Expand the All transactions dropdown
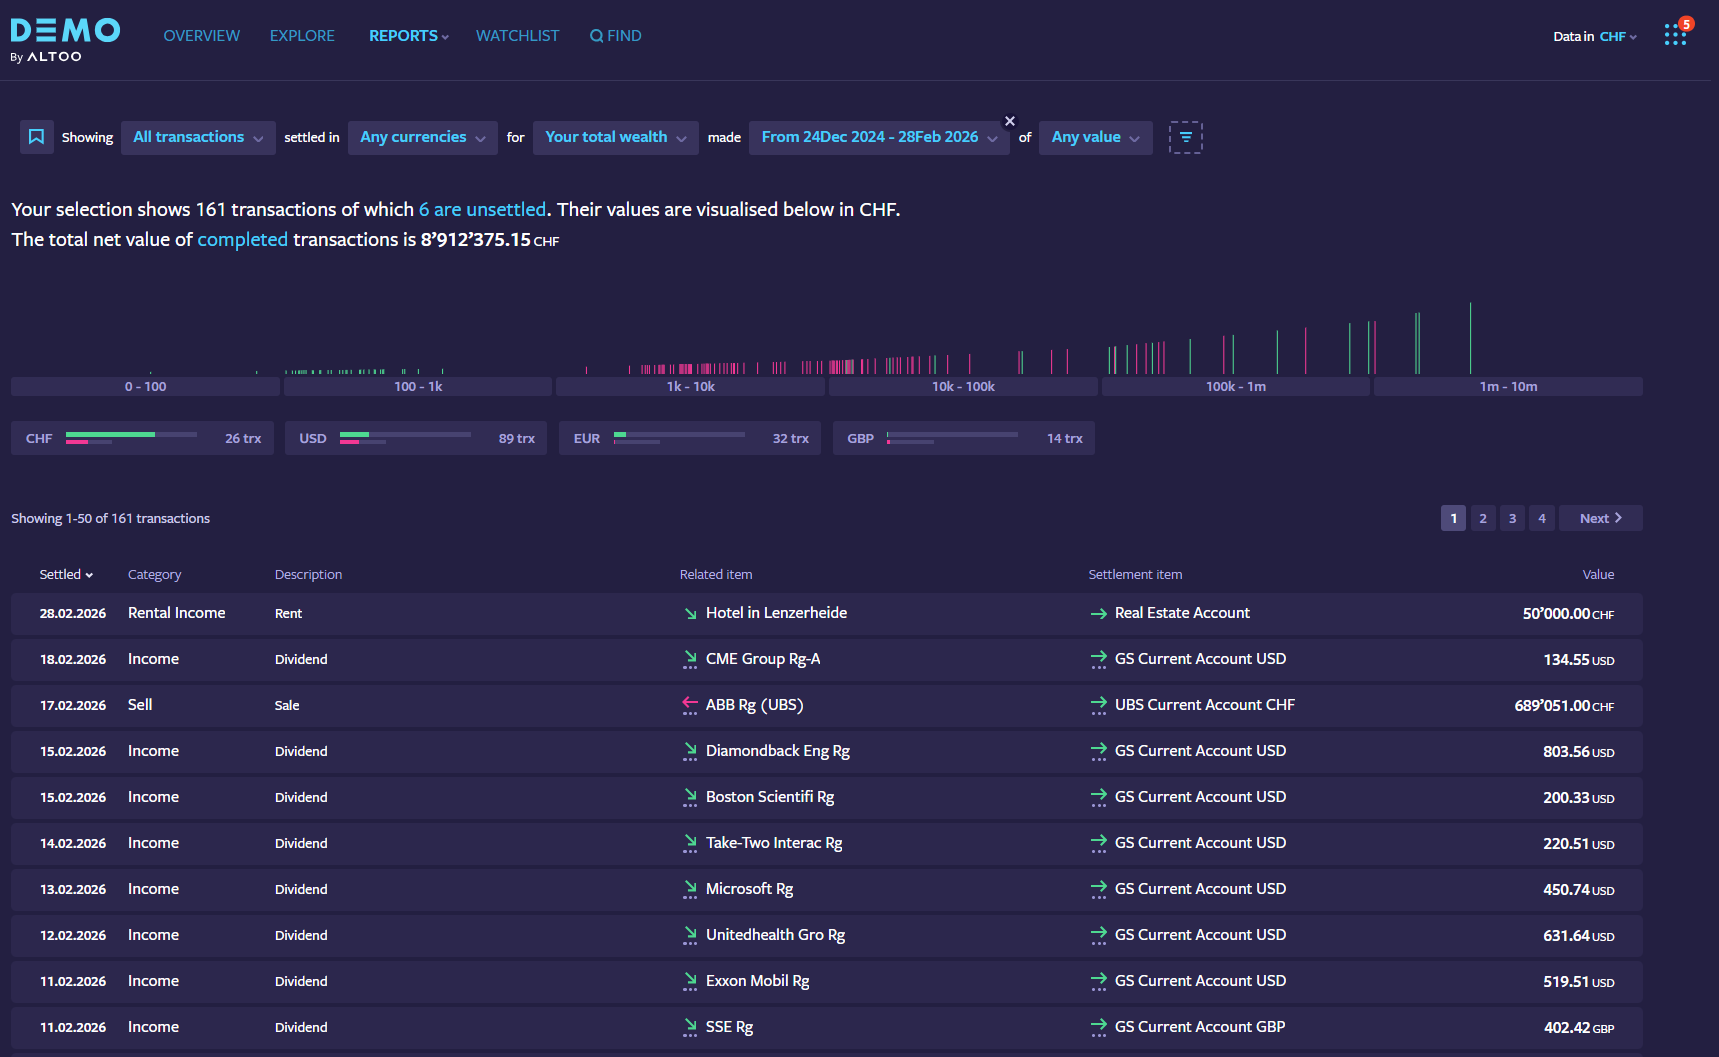The image size is (1719, 1057). 198,137
